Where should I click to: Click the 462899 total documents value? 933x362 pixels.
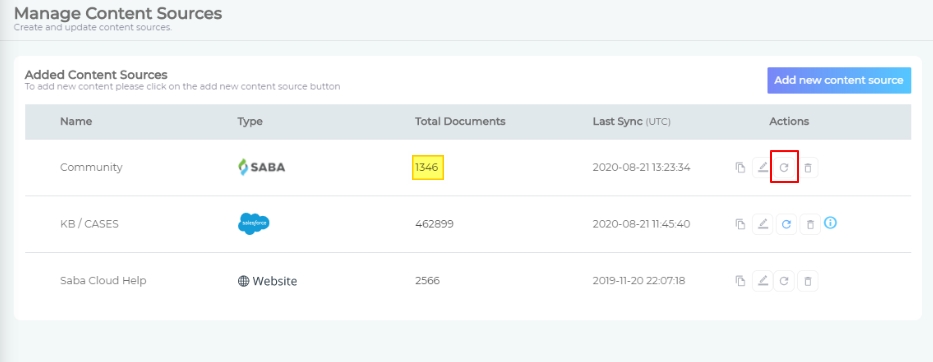click(434, 224)
